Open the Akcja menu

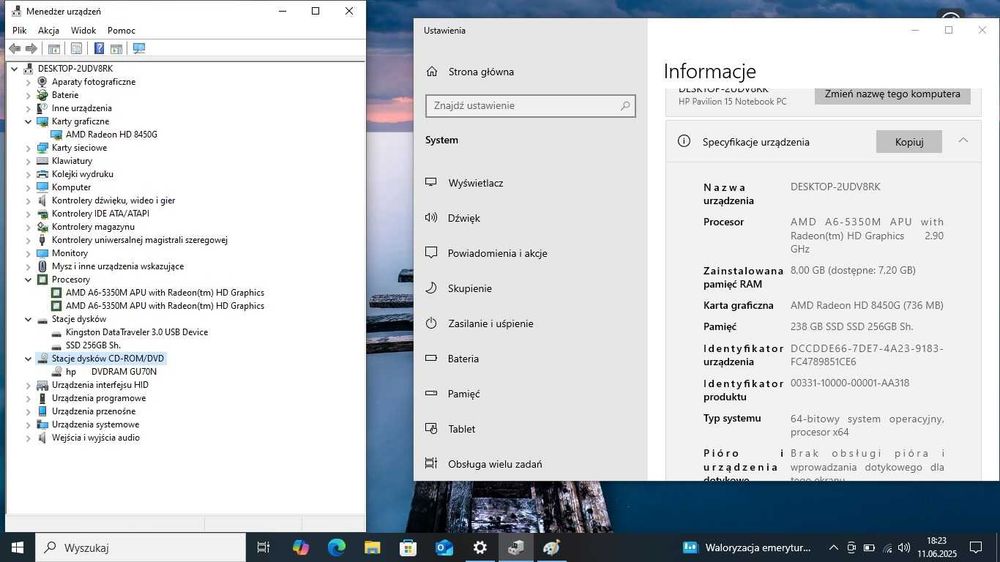pyautogui.click(x=48, y=30)
